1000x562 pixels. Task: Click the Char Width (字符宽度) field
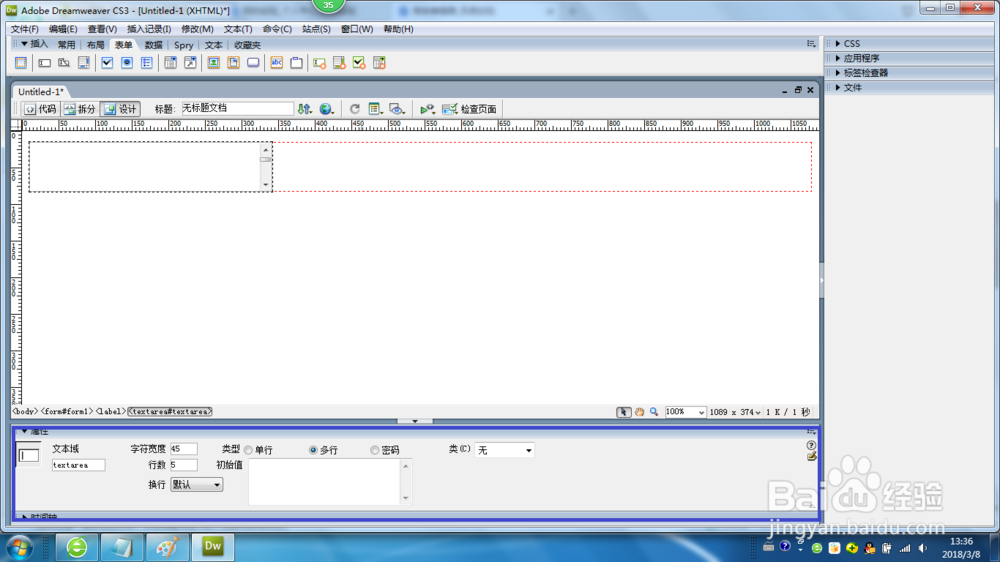click(x=184, y=449)
